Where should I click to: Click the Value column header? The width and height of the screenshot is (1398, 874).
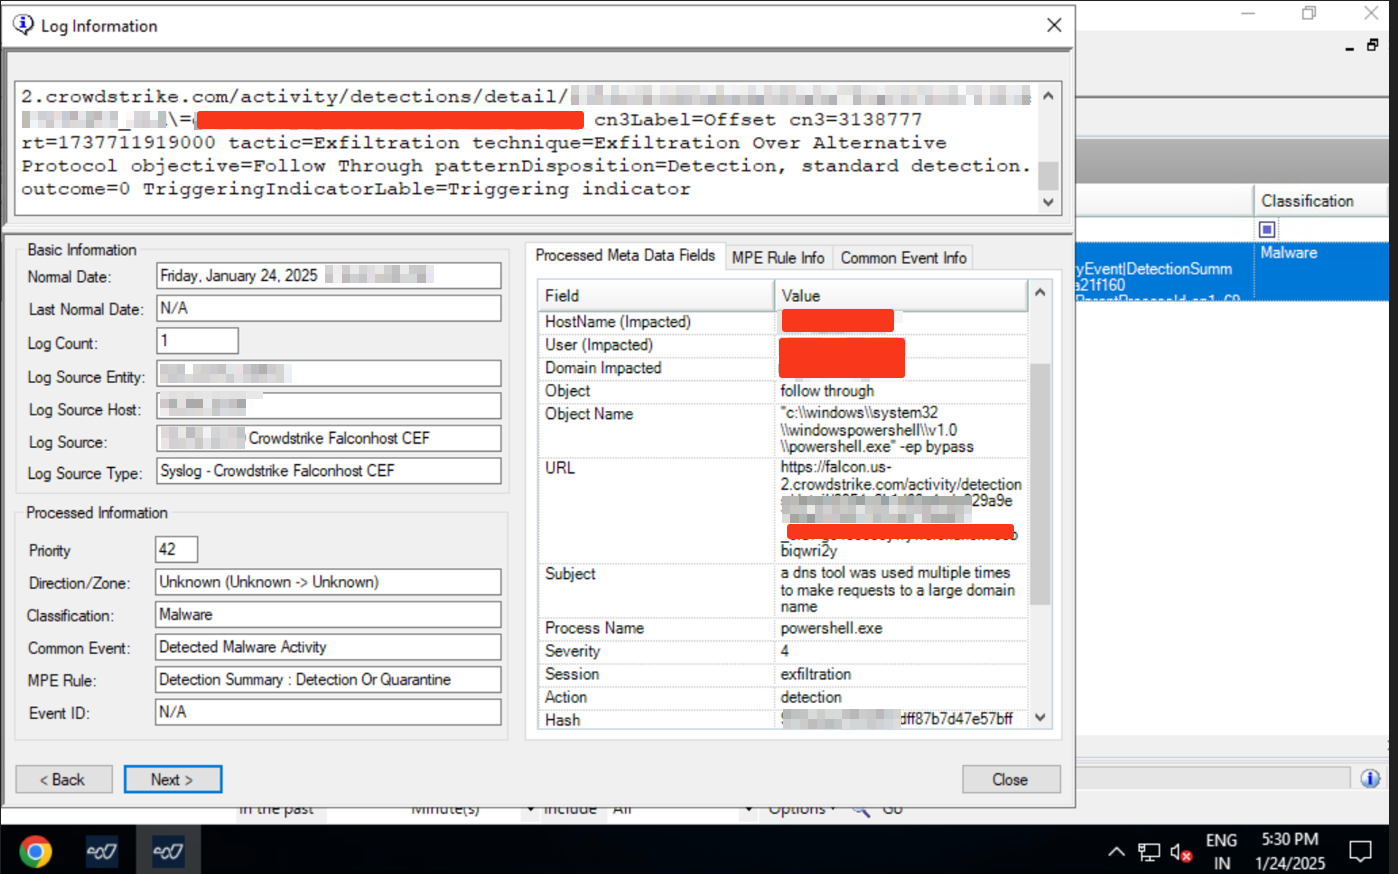coord(901,296)
